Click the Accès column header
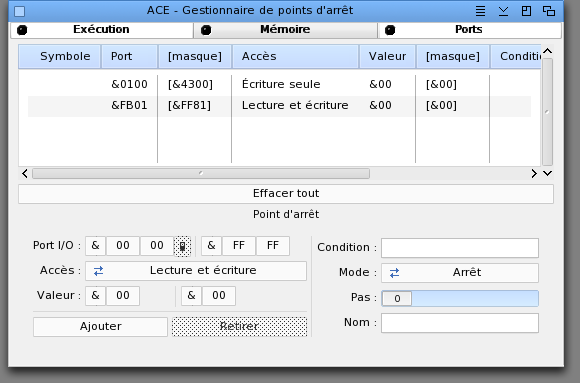Viewport: 580px width, 383px height. point(295,56)
